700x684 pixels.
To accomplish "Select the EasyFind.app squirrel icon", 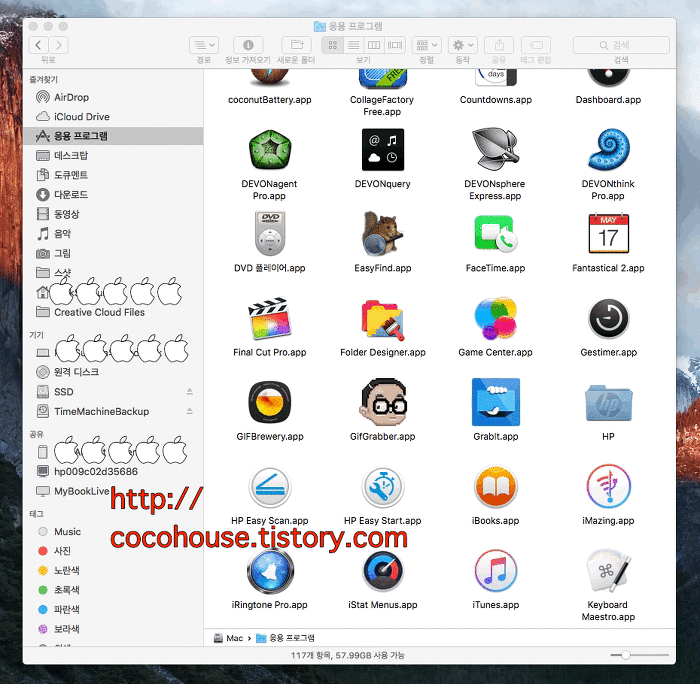I will click(x=383, y=234).
